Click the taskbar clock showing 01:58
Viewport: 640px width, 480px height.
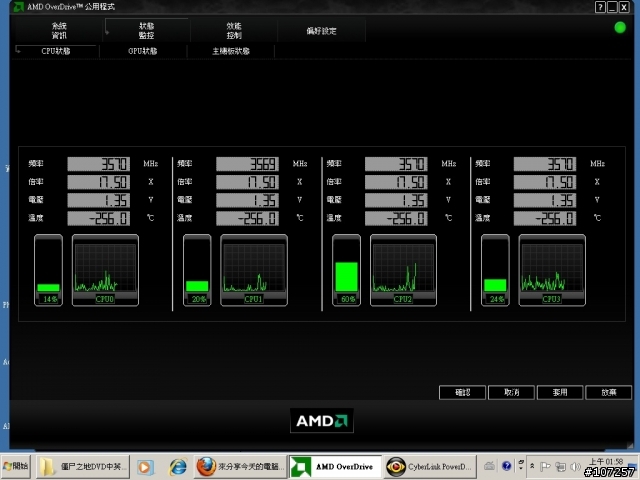pos(606,462)
